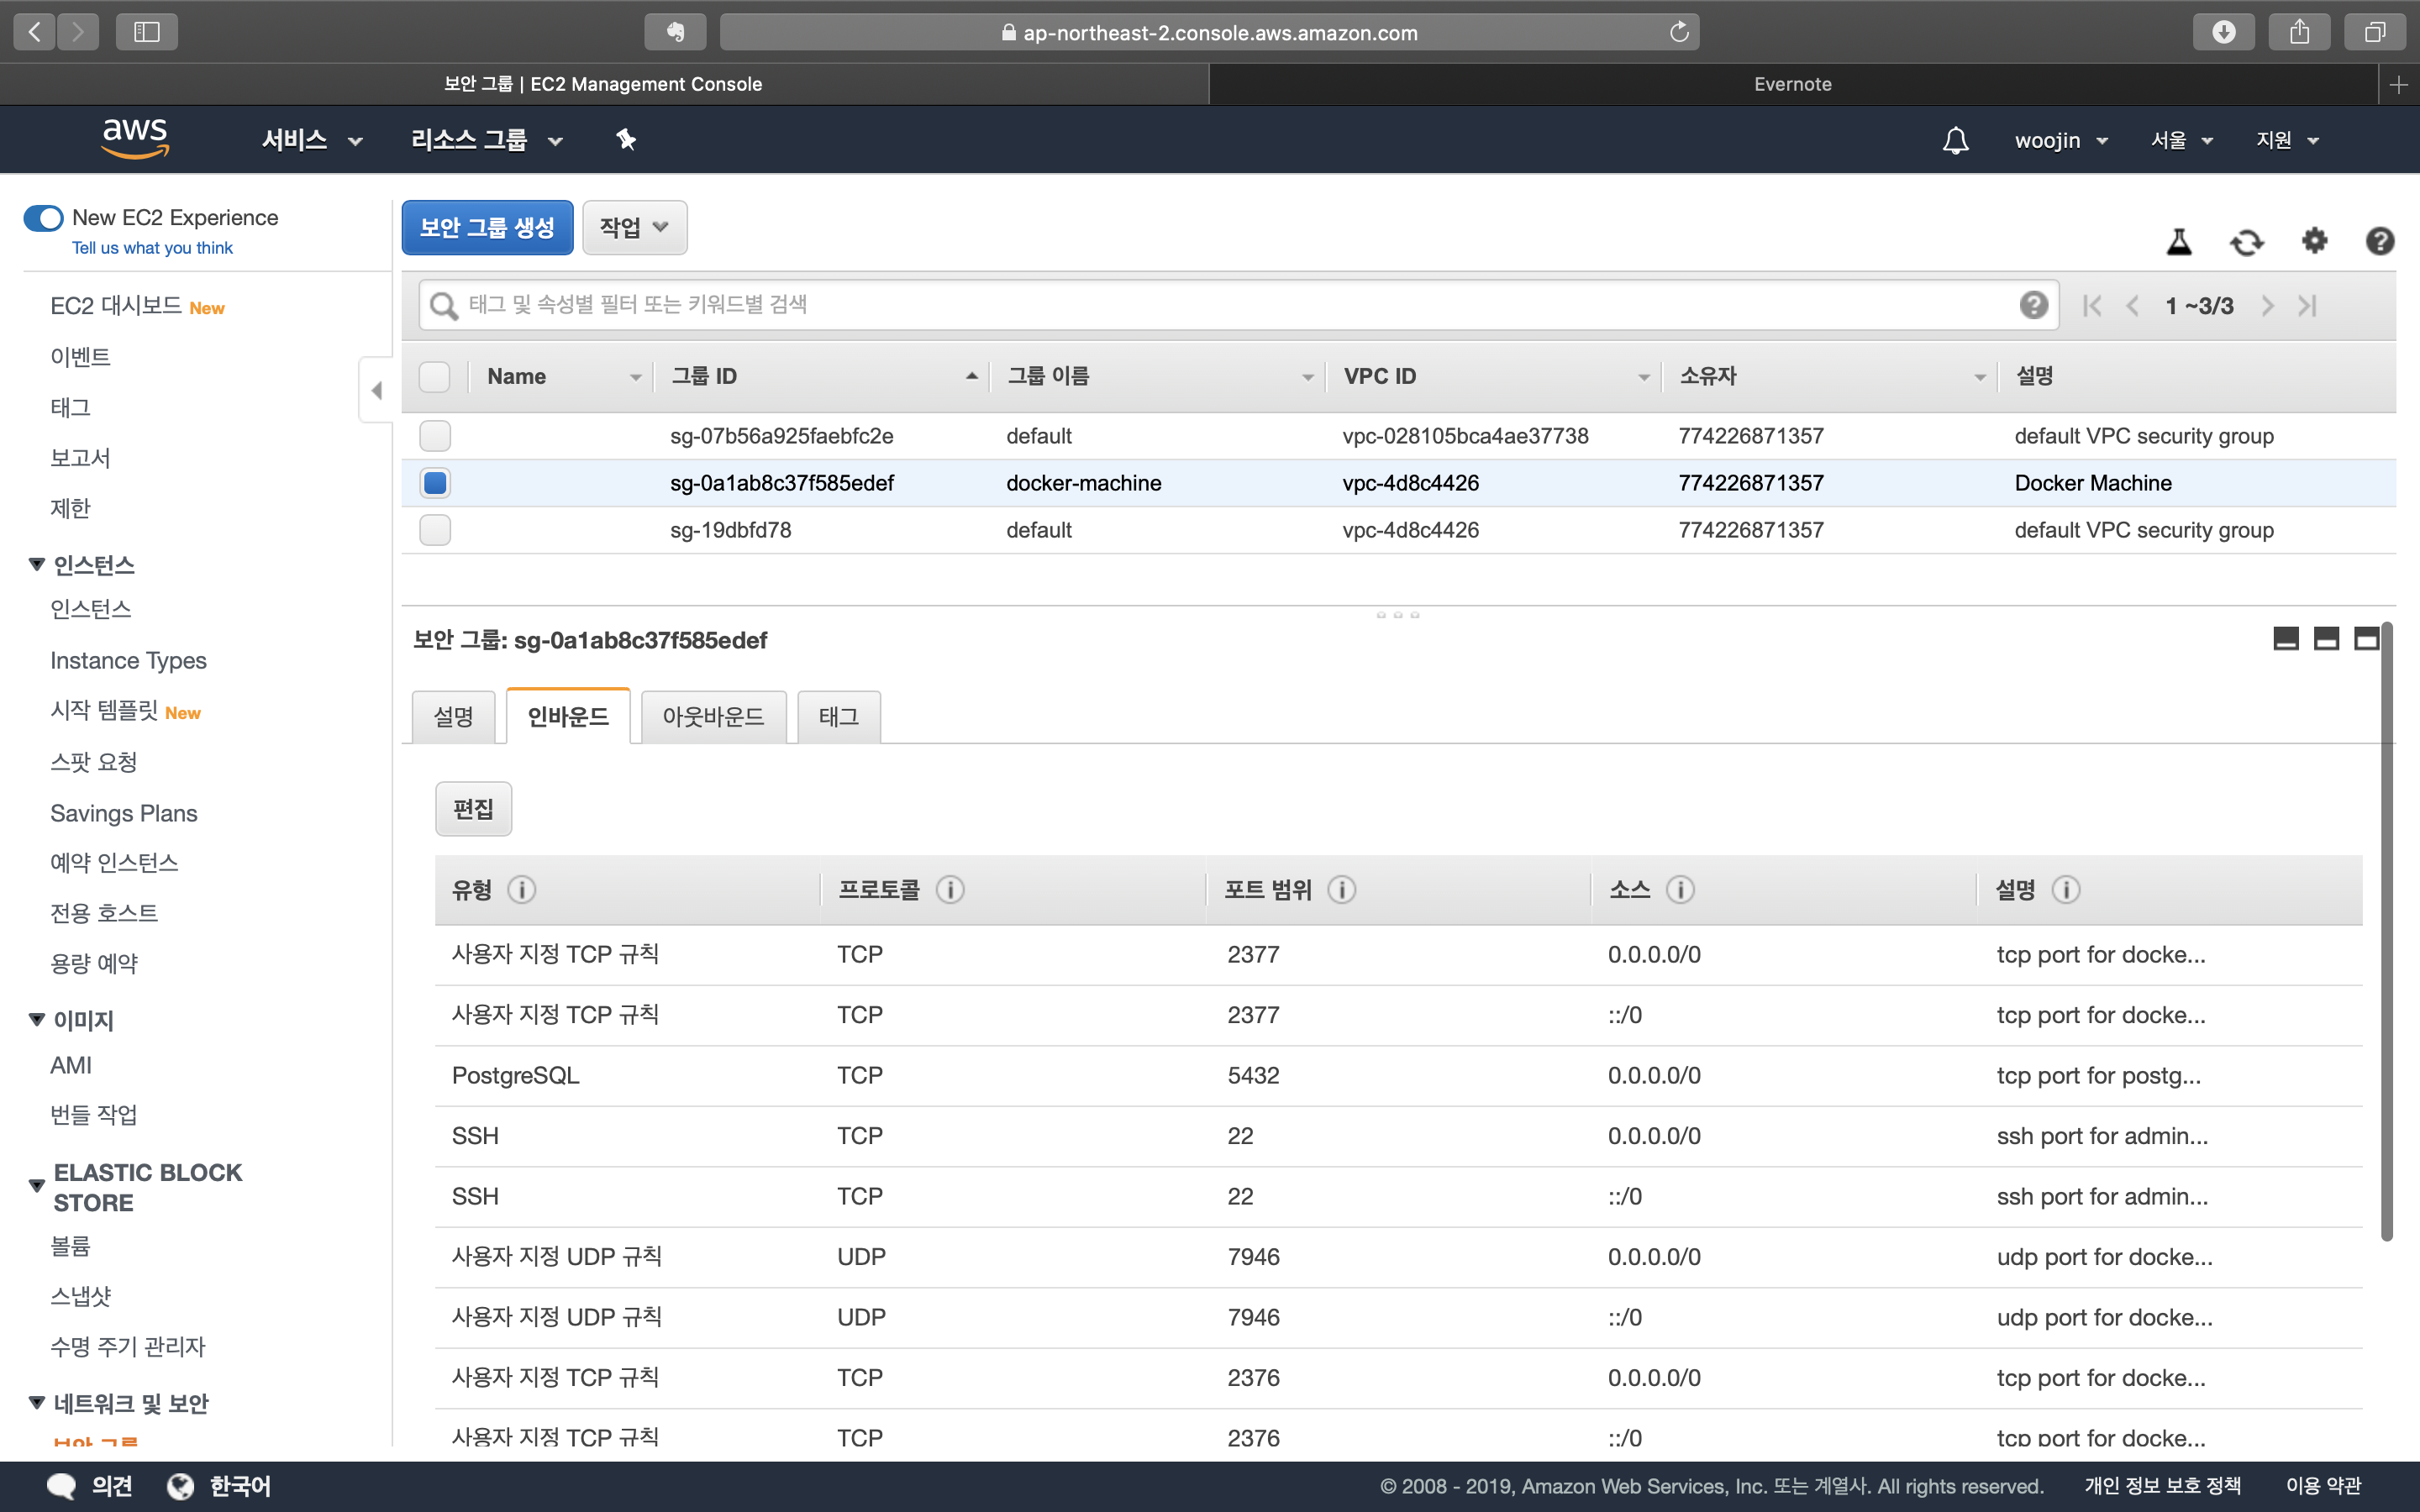The width and height of the screenshot is (2420, 1512).
Task: Show info for the 소스 column
Action: tap(1680, 889)
